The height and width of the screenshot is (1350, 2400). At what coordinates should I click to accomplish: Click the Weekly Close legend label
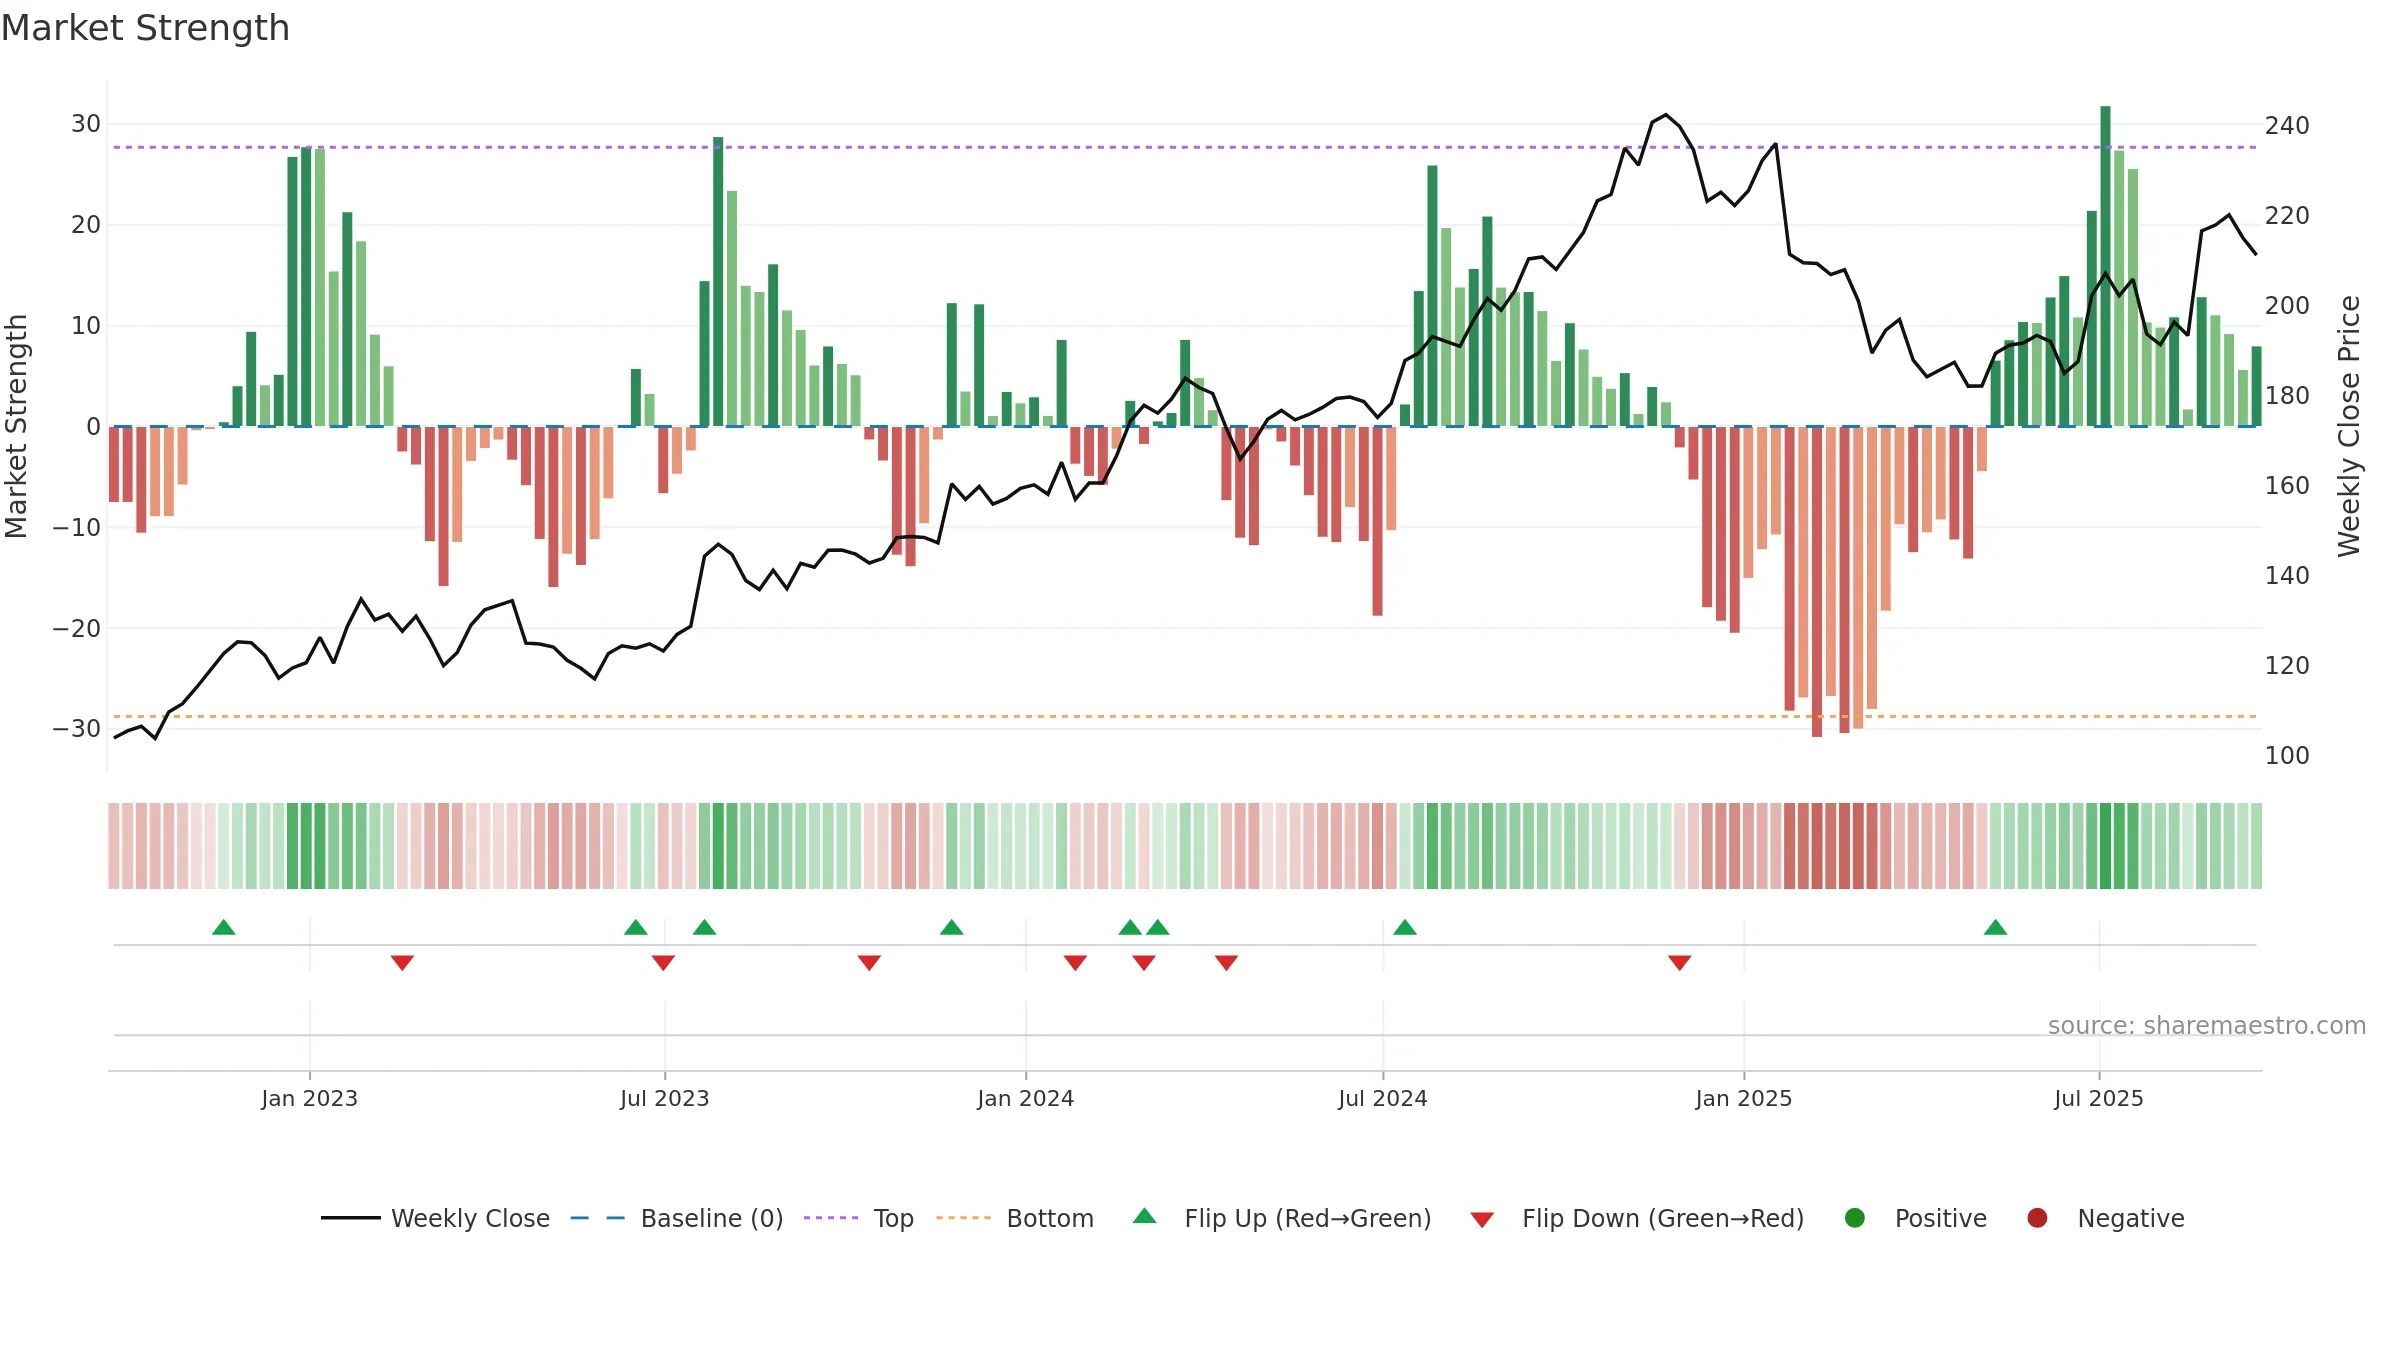tap(470, 1218)
